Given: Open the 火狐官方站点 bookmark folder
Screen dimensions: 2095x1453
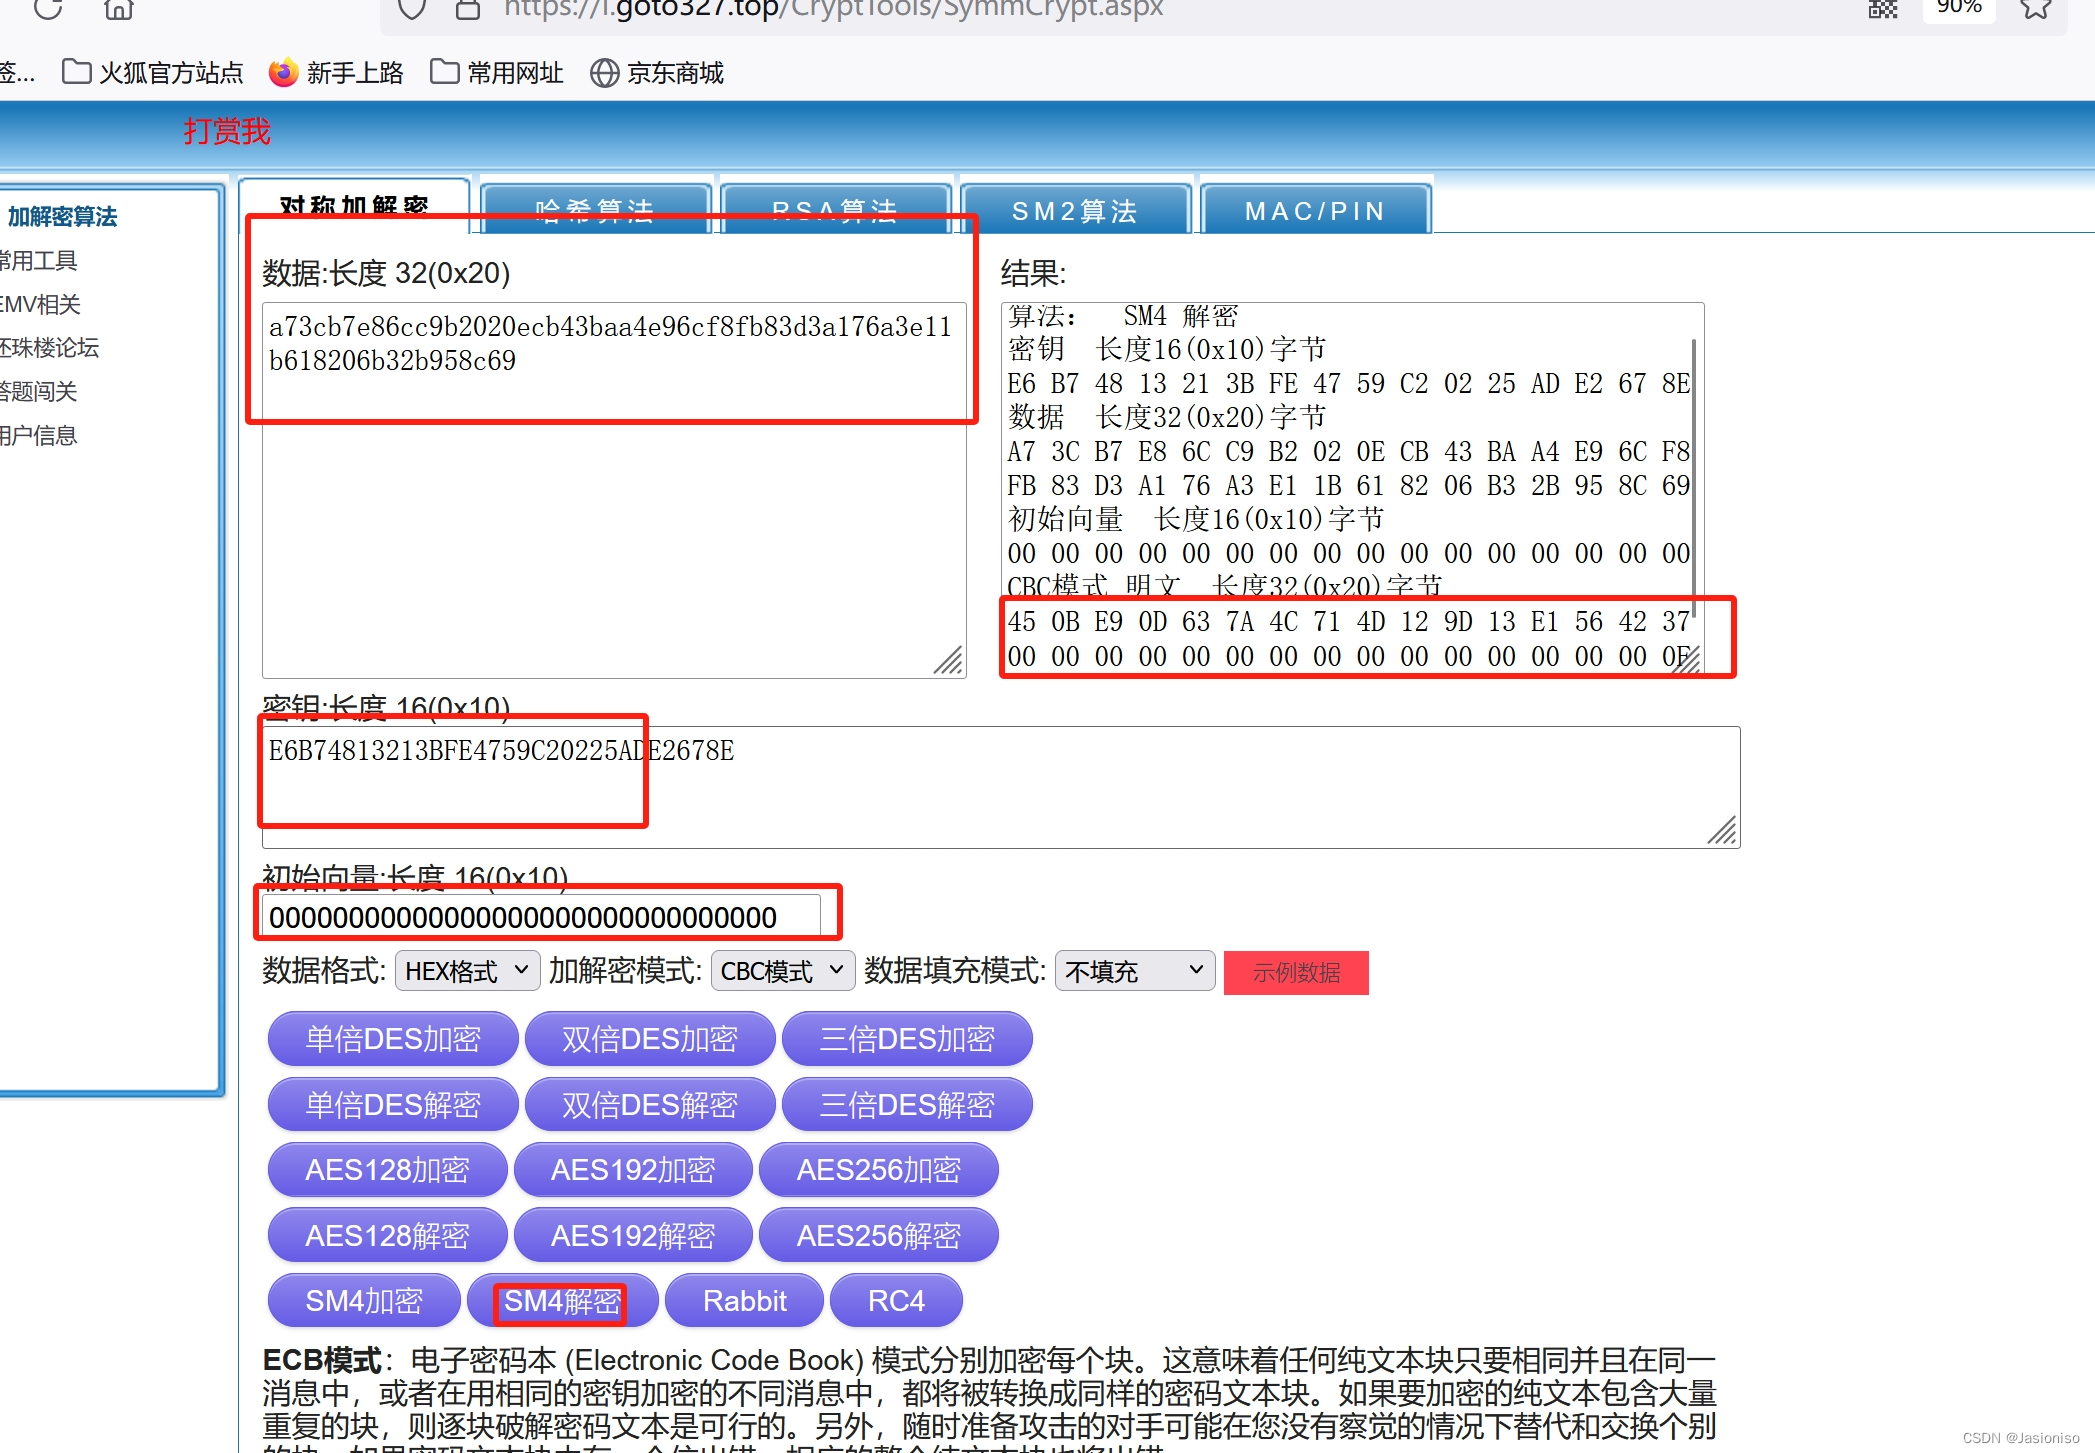Looking at the screenshot, I should pos(153,73).
